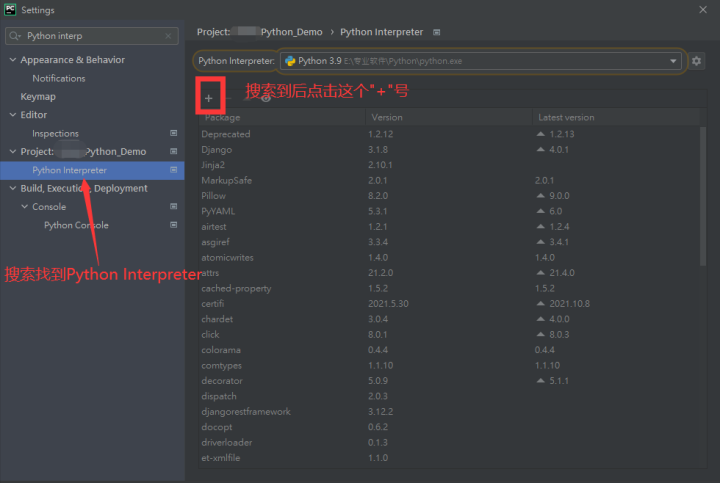Select the cached-property package row
Viewport: 720px width, 483px height.
pos(449,288)
